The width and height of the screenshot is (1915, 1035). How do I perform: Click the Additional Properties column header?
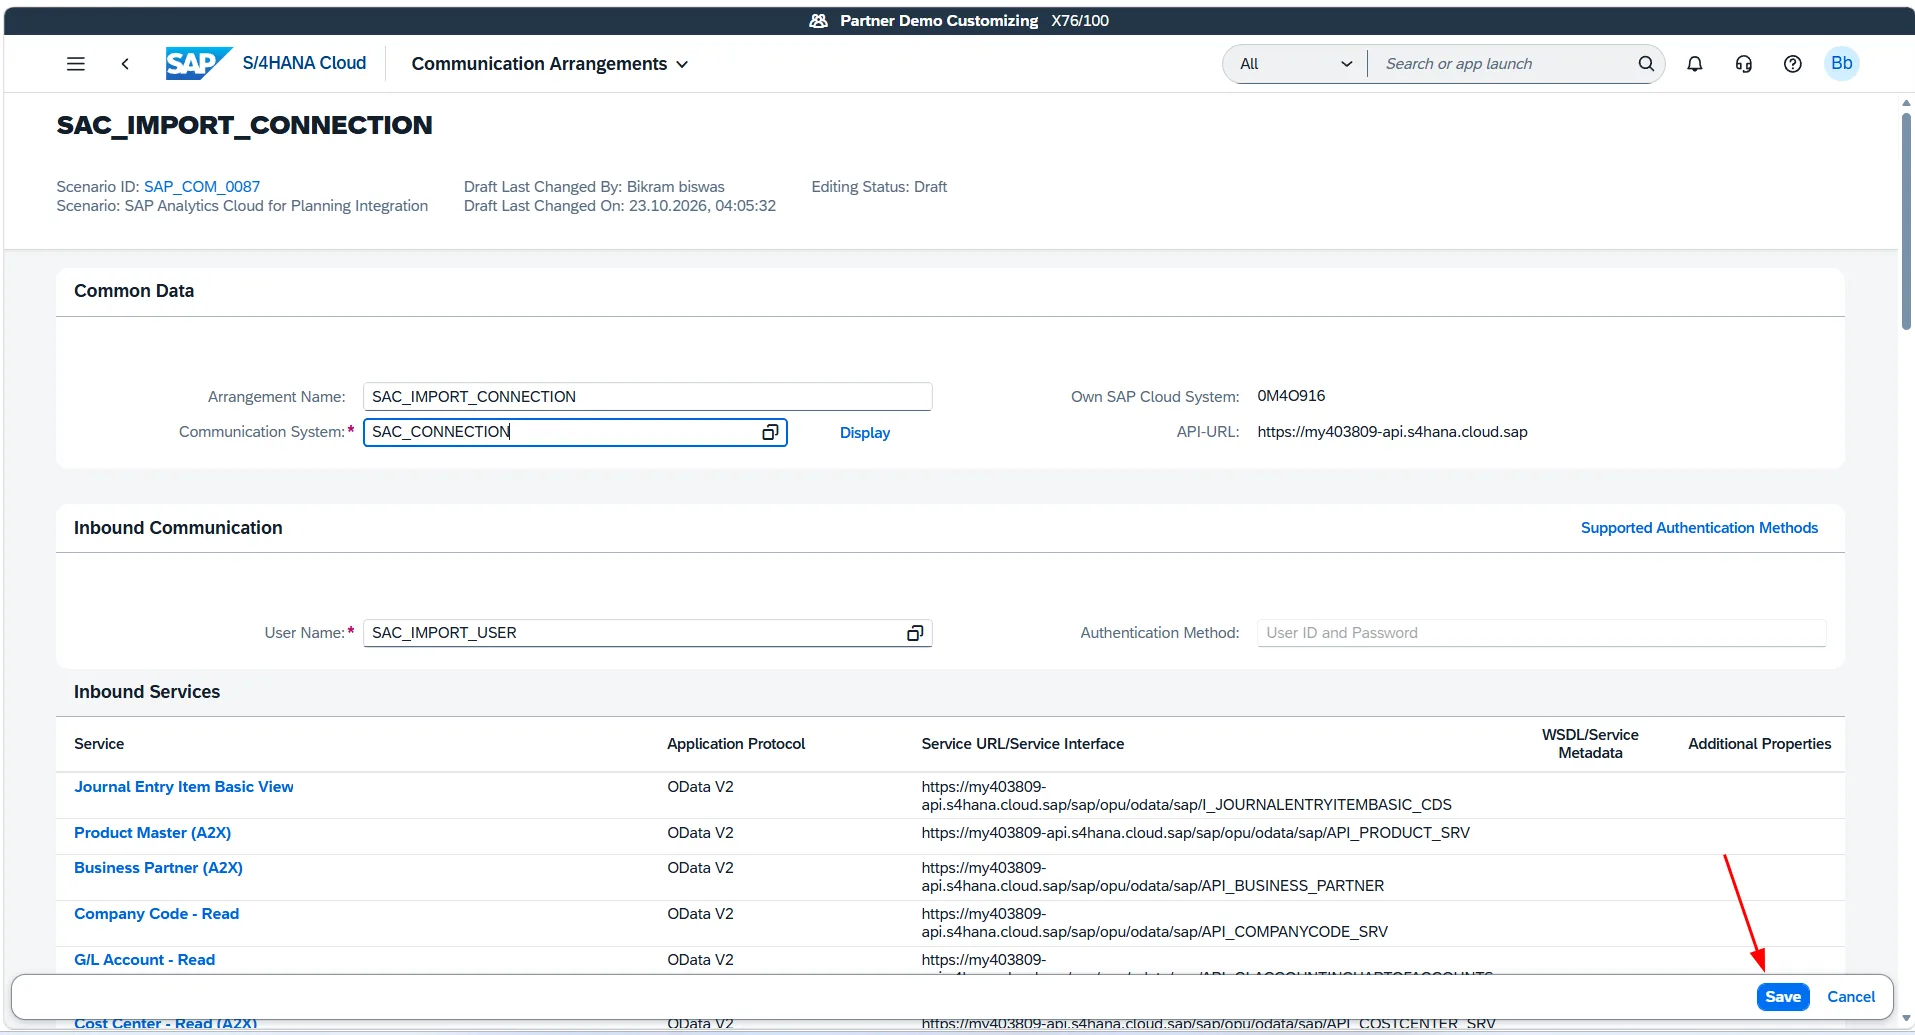click(x=1759, y=744)
